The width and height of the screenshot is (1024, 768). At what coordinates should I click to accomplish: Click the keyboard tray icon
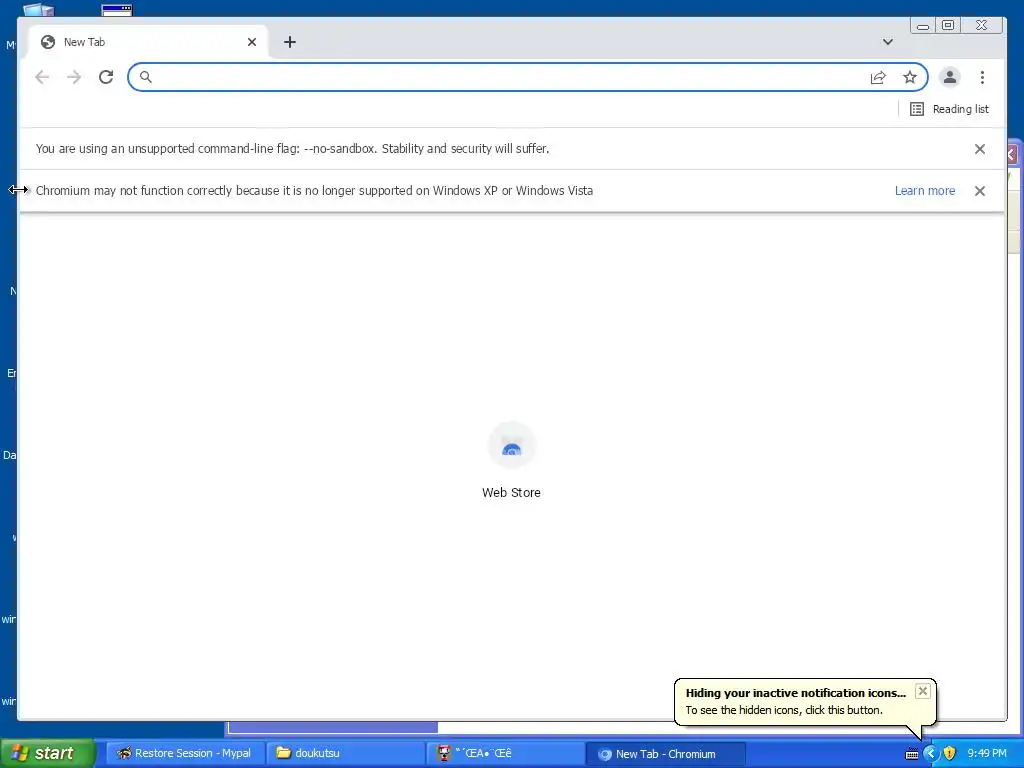912,754
